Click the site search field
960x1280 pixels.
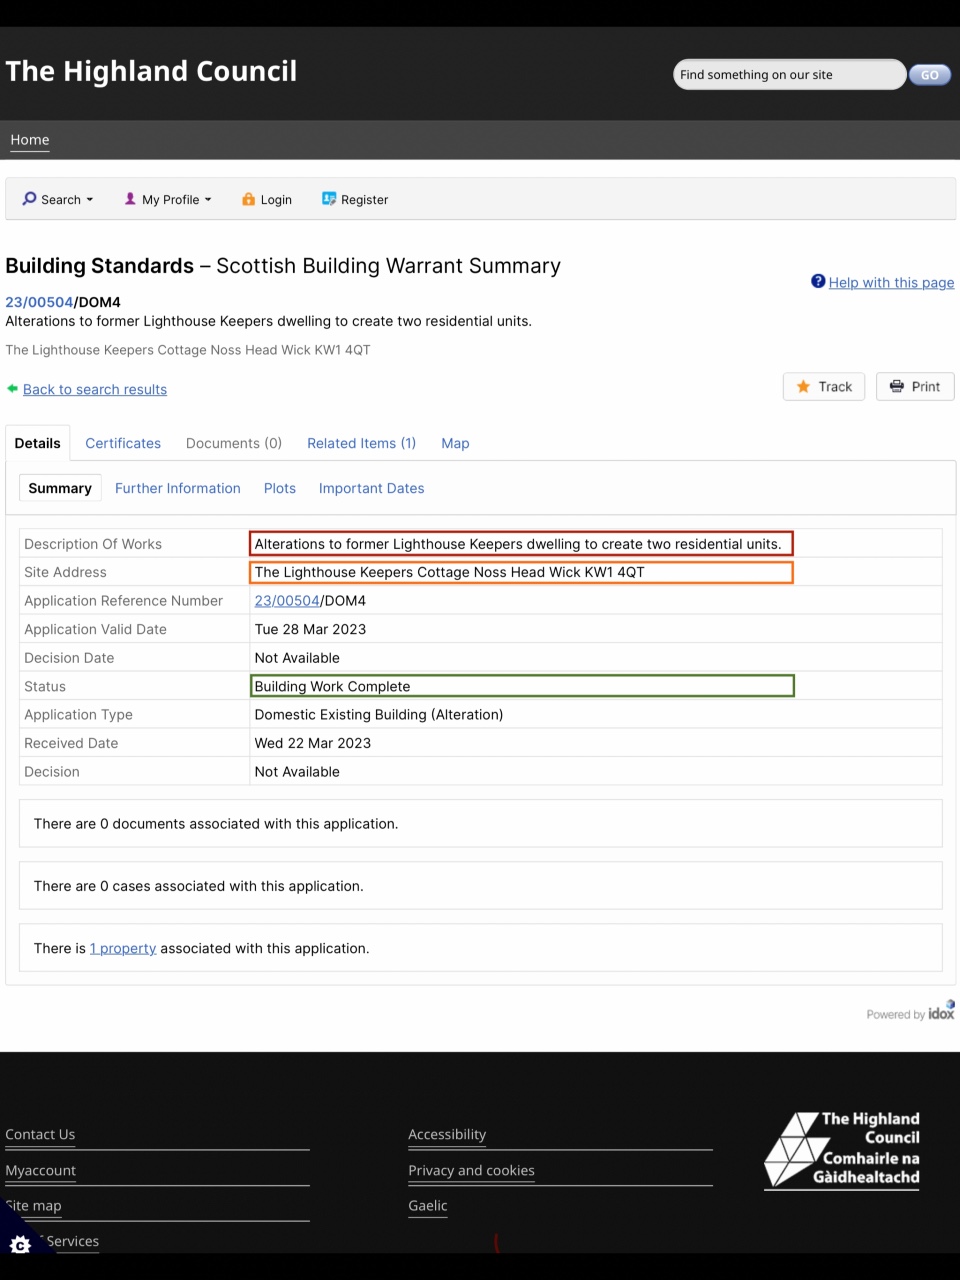(790, 75)
